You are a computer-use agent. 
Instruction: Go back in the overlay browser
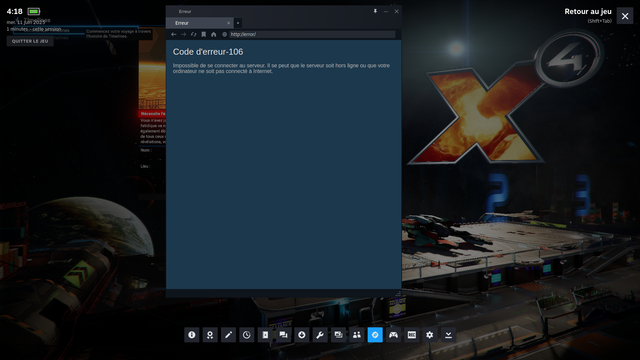tap(173, 34)
